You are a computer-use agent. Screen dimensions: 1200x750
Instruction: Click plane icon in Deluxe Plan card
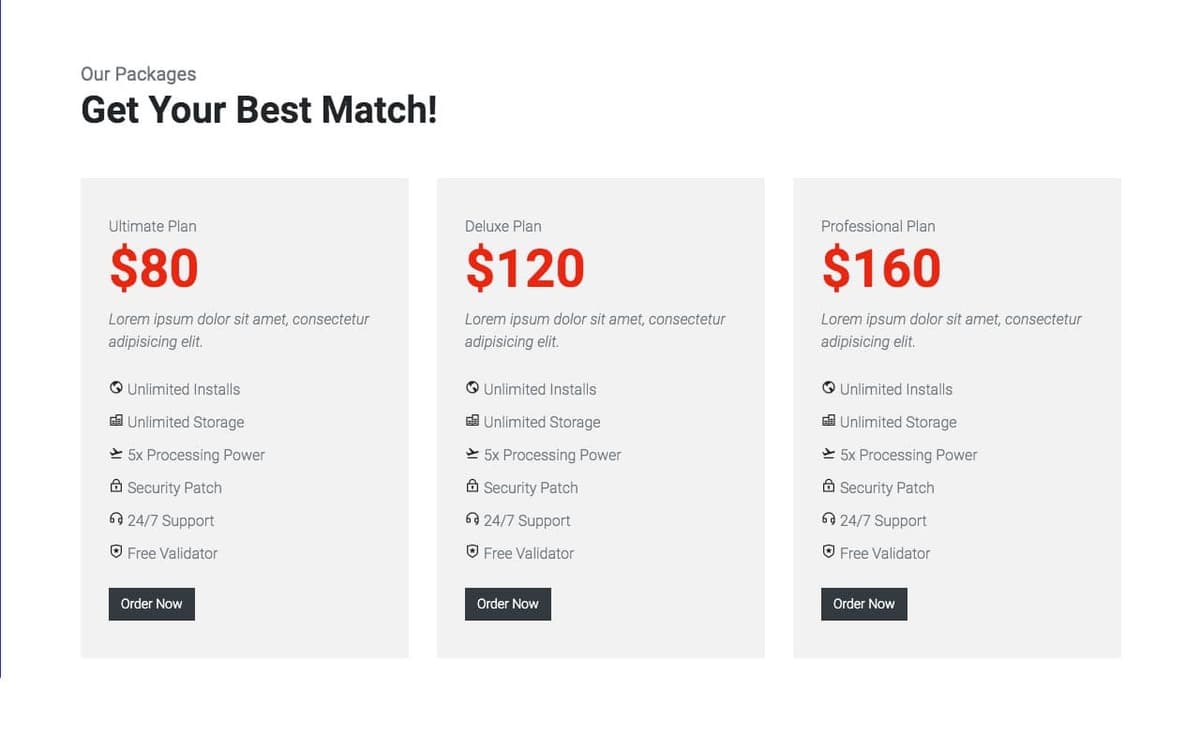tap(472, 454)
